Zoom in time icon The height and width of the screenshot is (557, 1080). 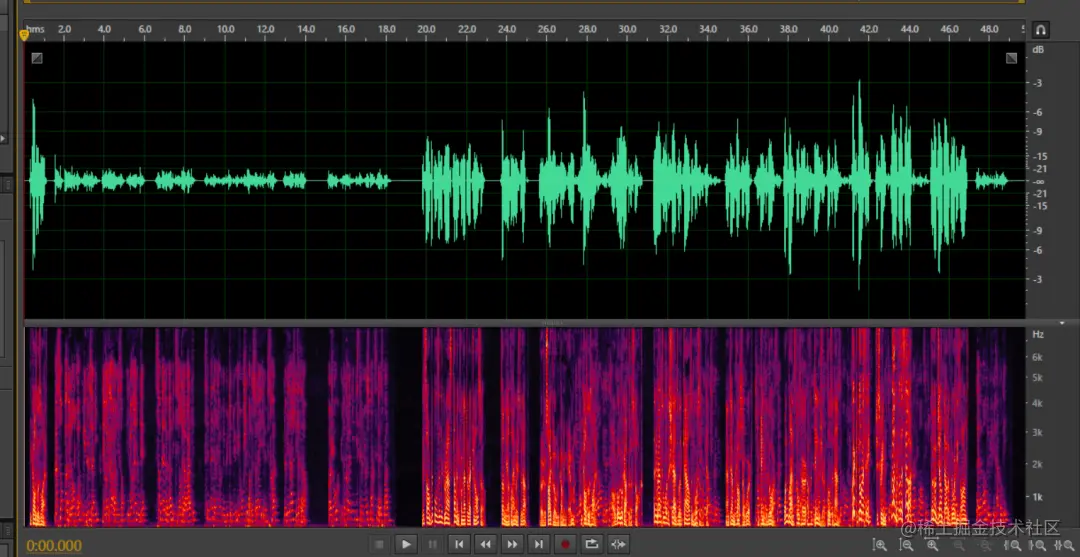932,545
